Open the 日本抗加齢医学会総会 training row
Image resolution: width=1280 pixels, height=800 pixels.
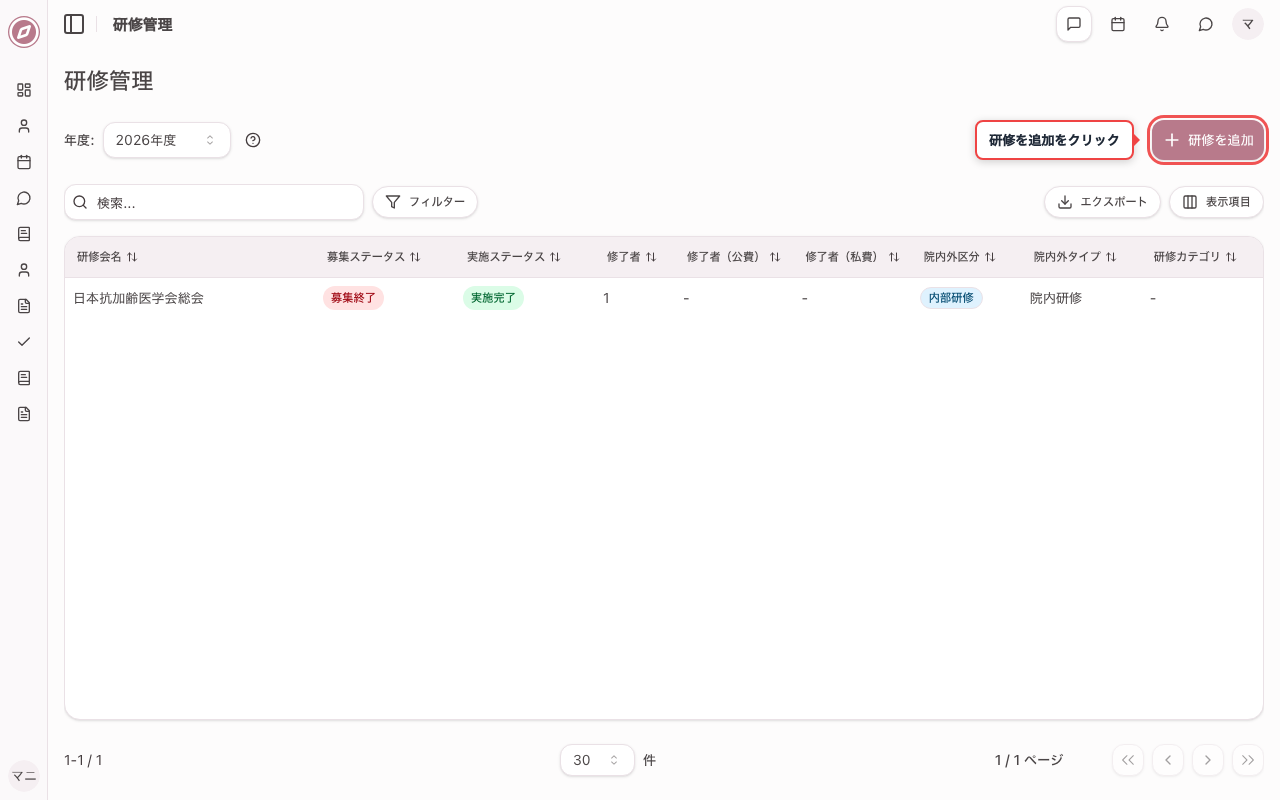(x=664, y=298)
